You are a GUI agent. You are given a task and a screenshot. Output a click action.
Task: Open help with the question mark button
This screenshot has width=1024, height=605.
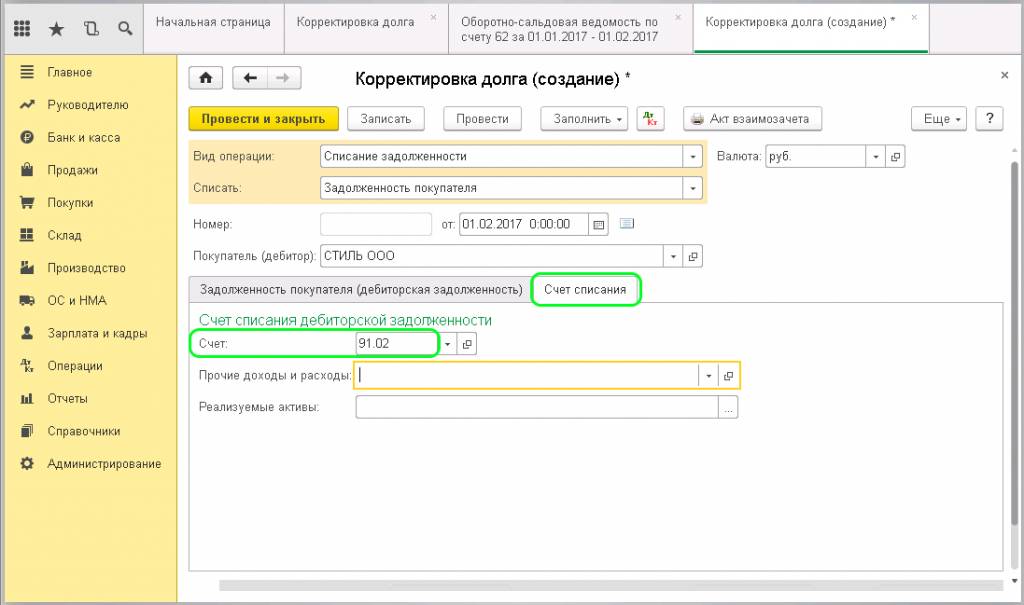(989, 119)
